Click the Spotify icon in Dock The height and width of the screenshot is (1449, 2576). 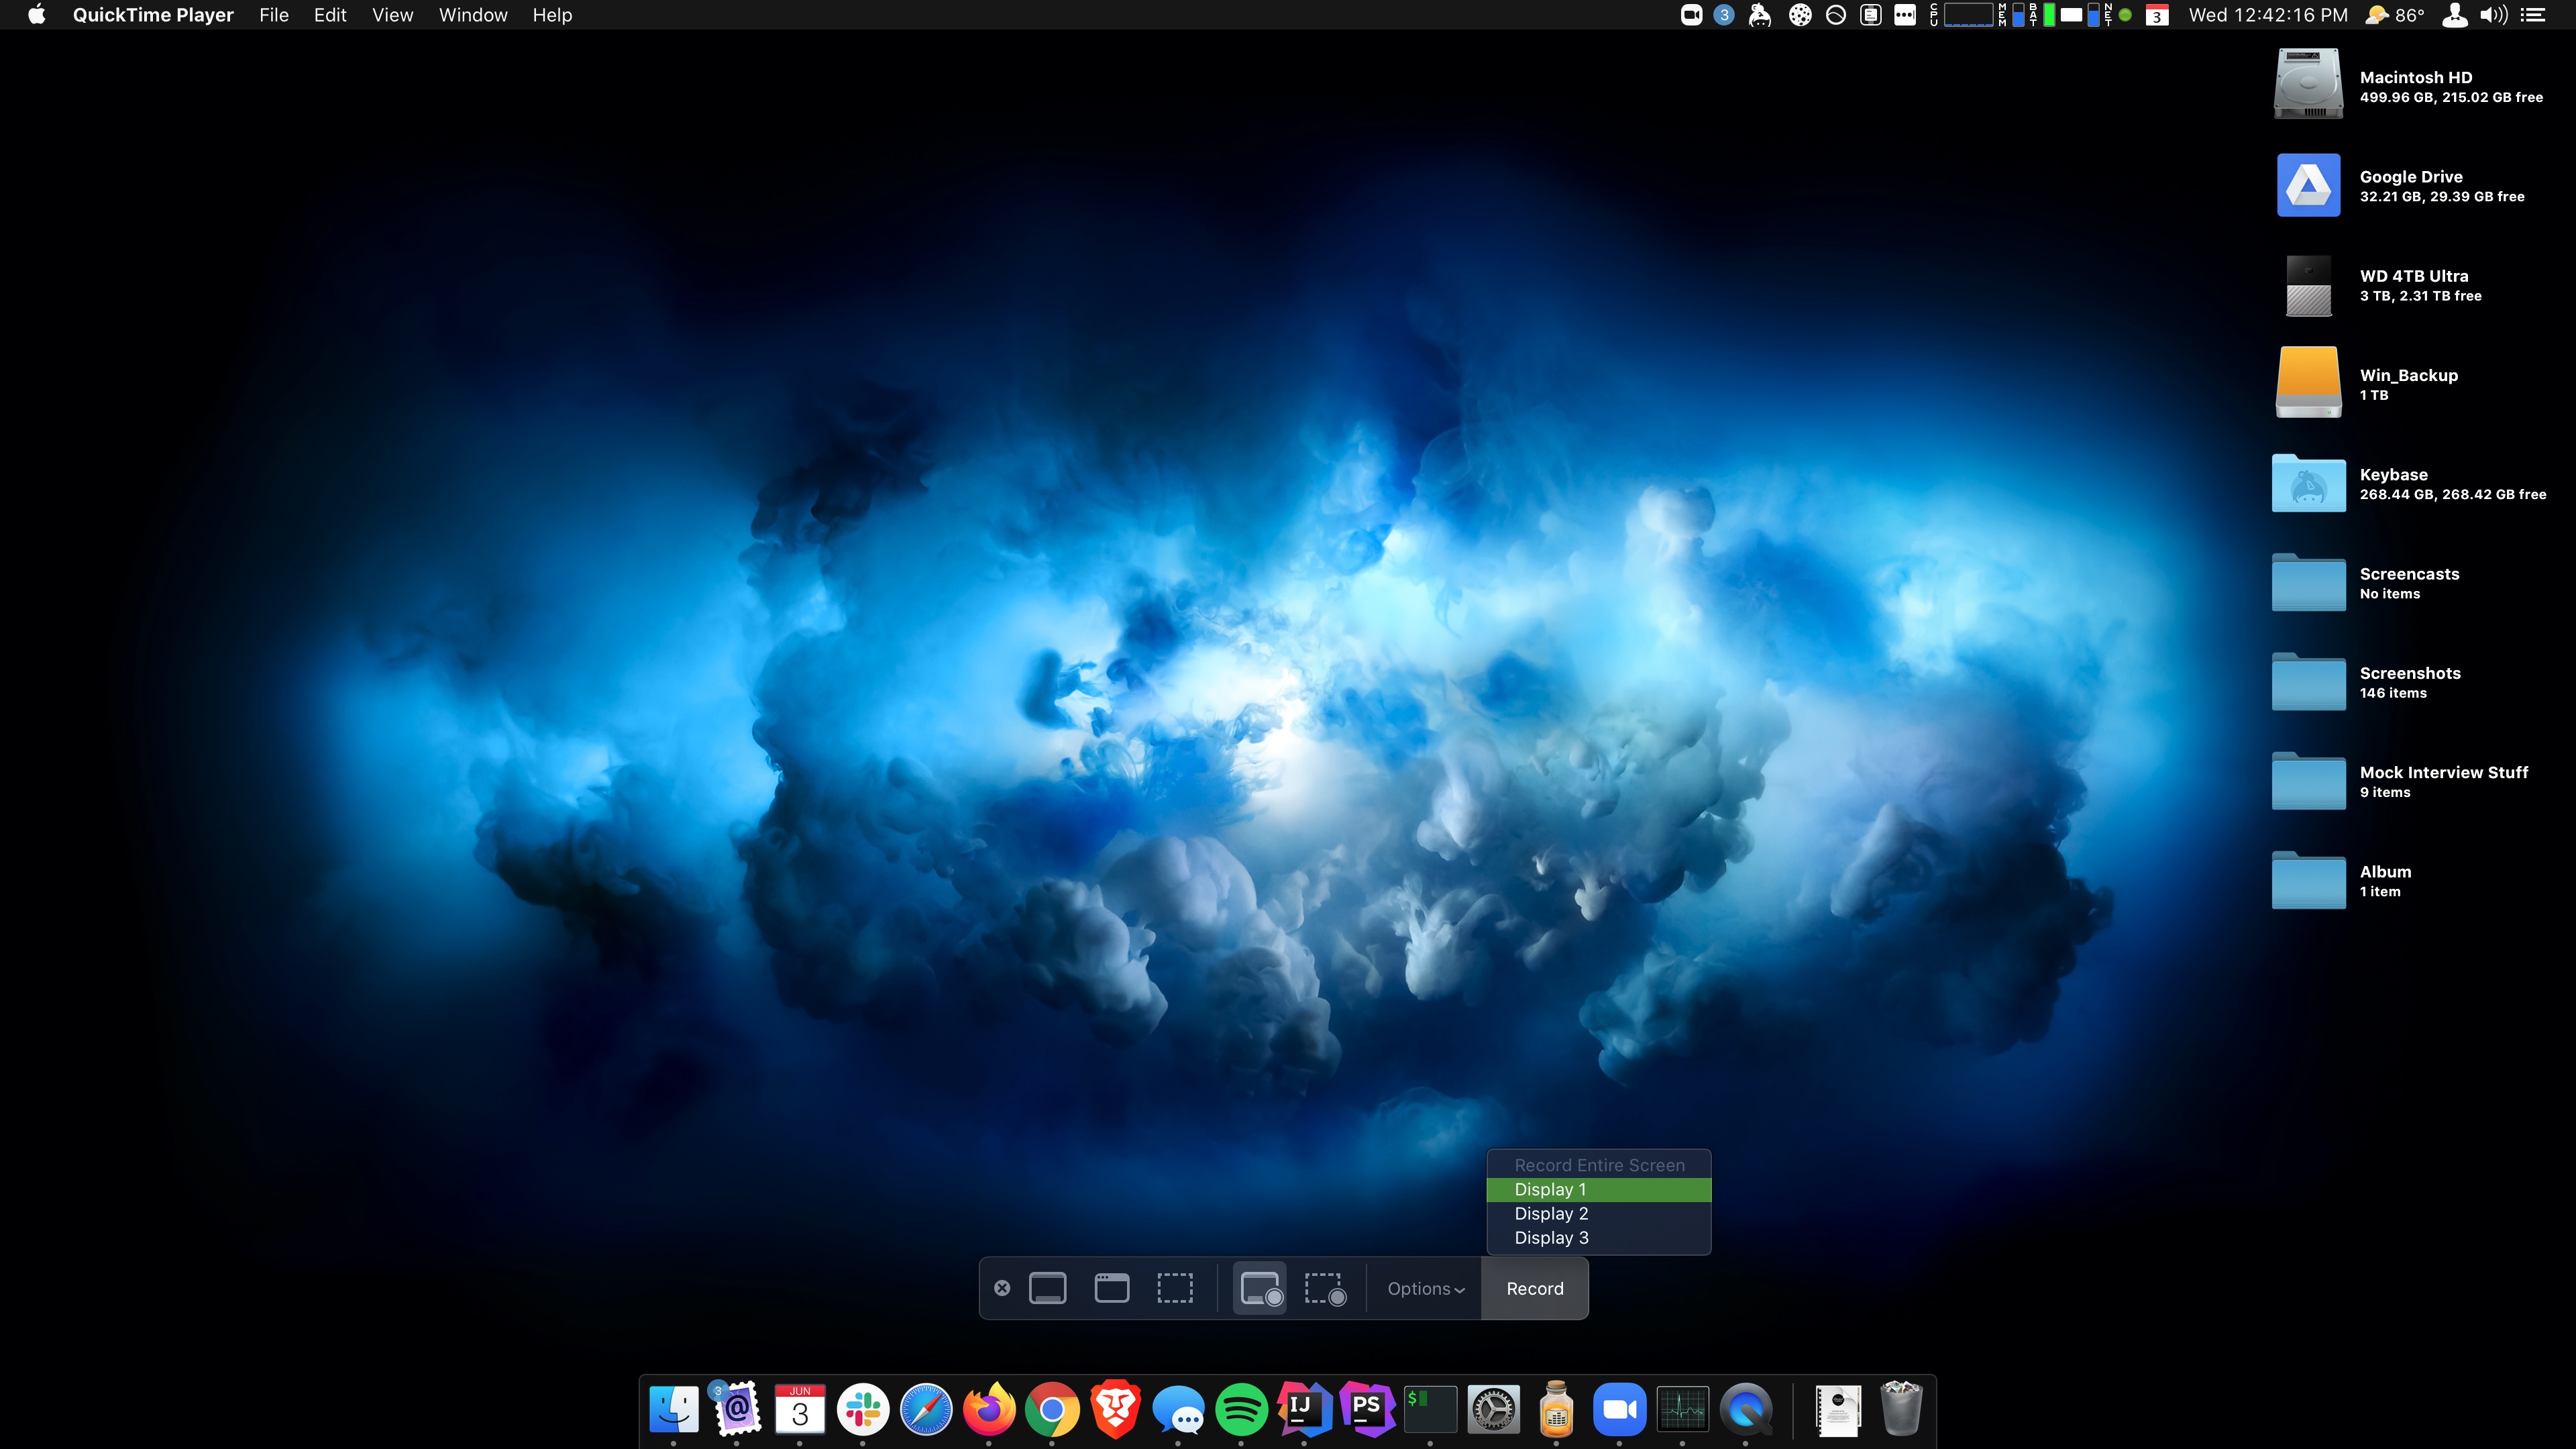1241,1409
